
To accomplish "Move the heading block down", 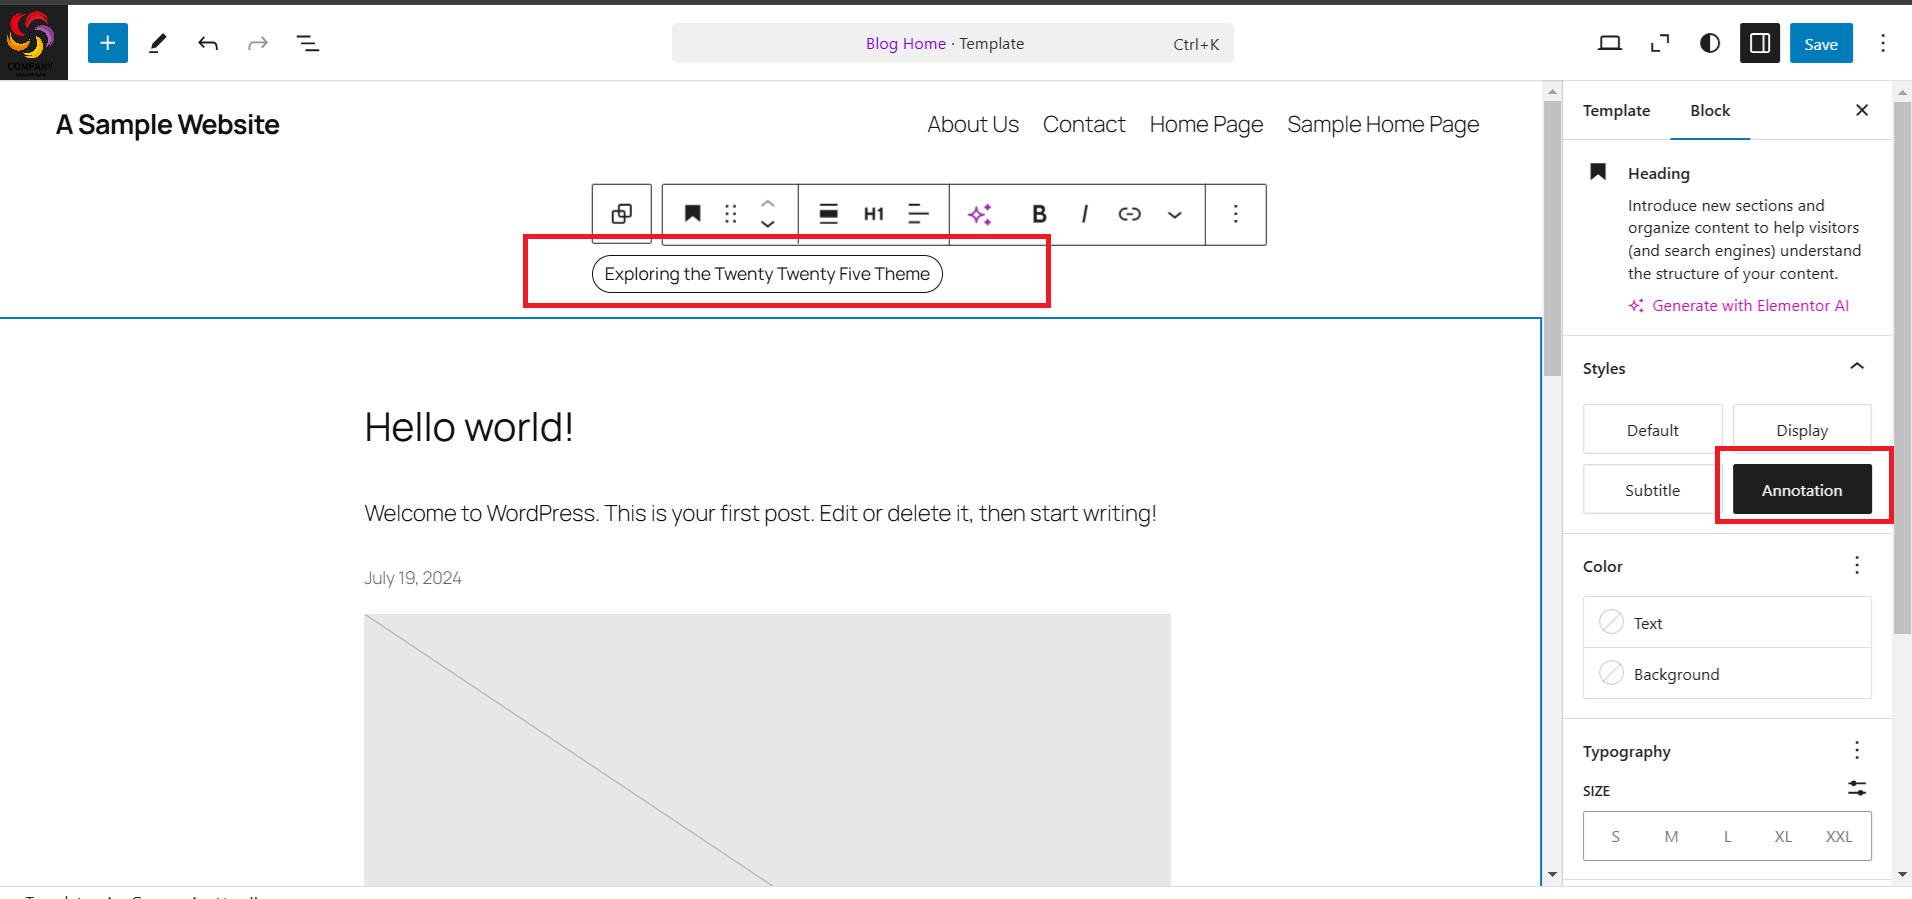I will pos(768,225).
